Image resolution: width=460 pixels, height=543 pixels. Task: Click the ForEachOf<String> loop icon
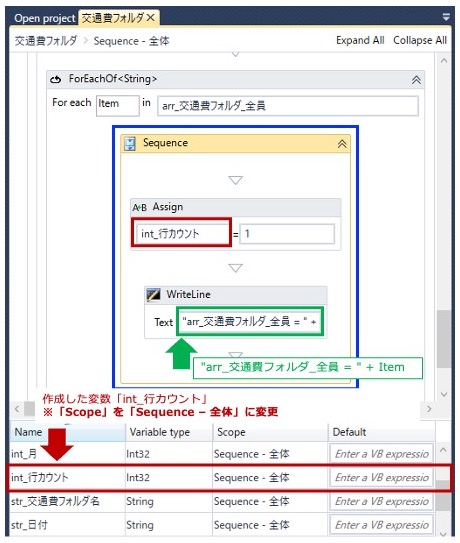(55, 79)
